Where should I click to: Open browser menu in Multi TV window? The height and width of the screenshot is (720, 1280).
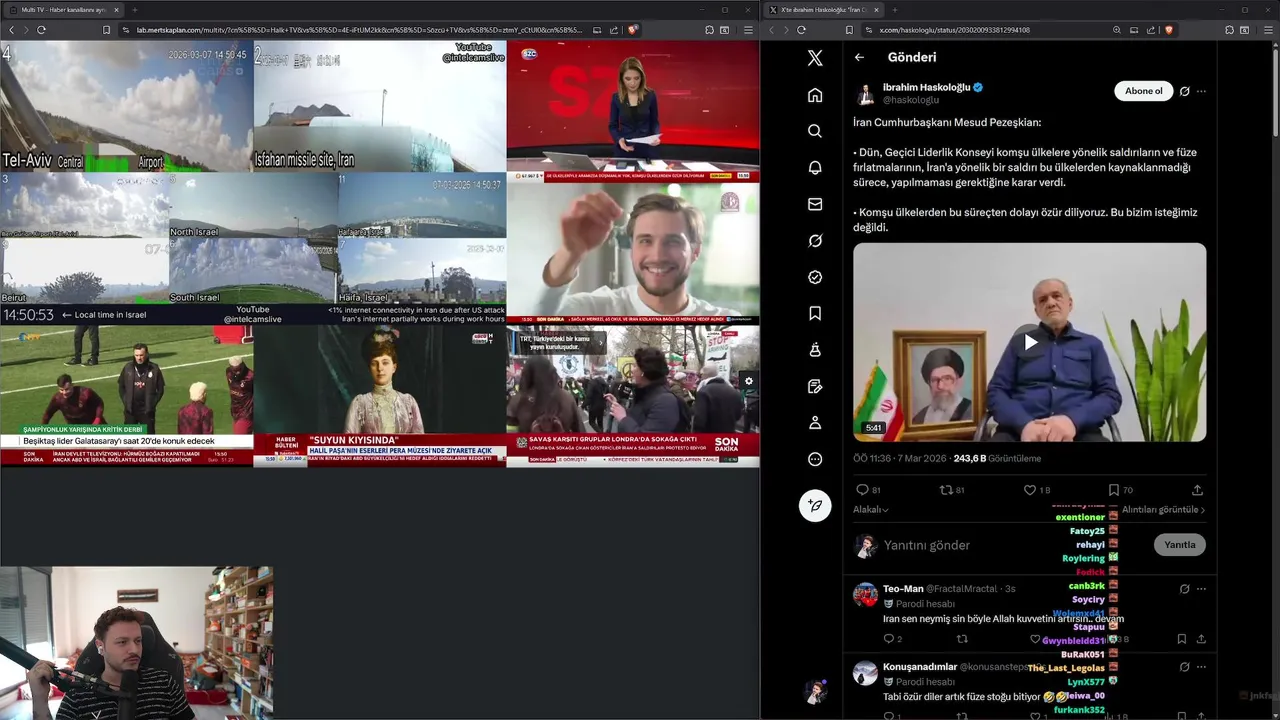(x=747, y=30)
